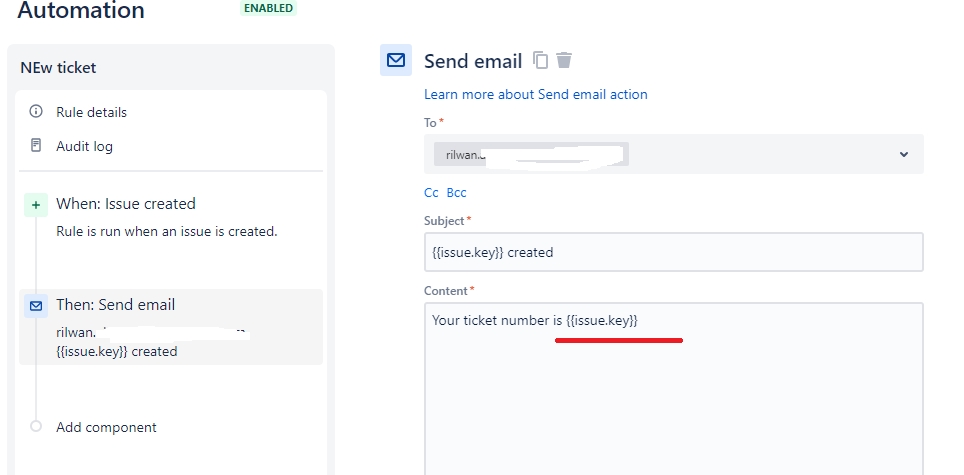Click '{{issue.key}} created' summary in left panel

tap(117, 351)
